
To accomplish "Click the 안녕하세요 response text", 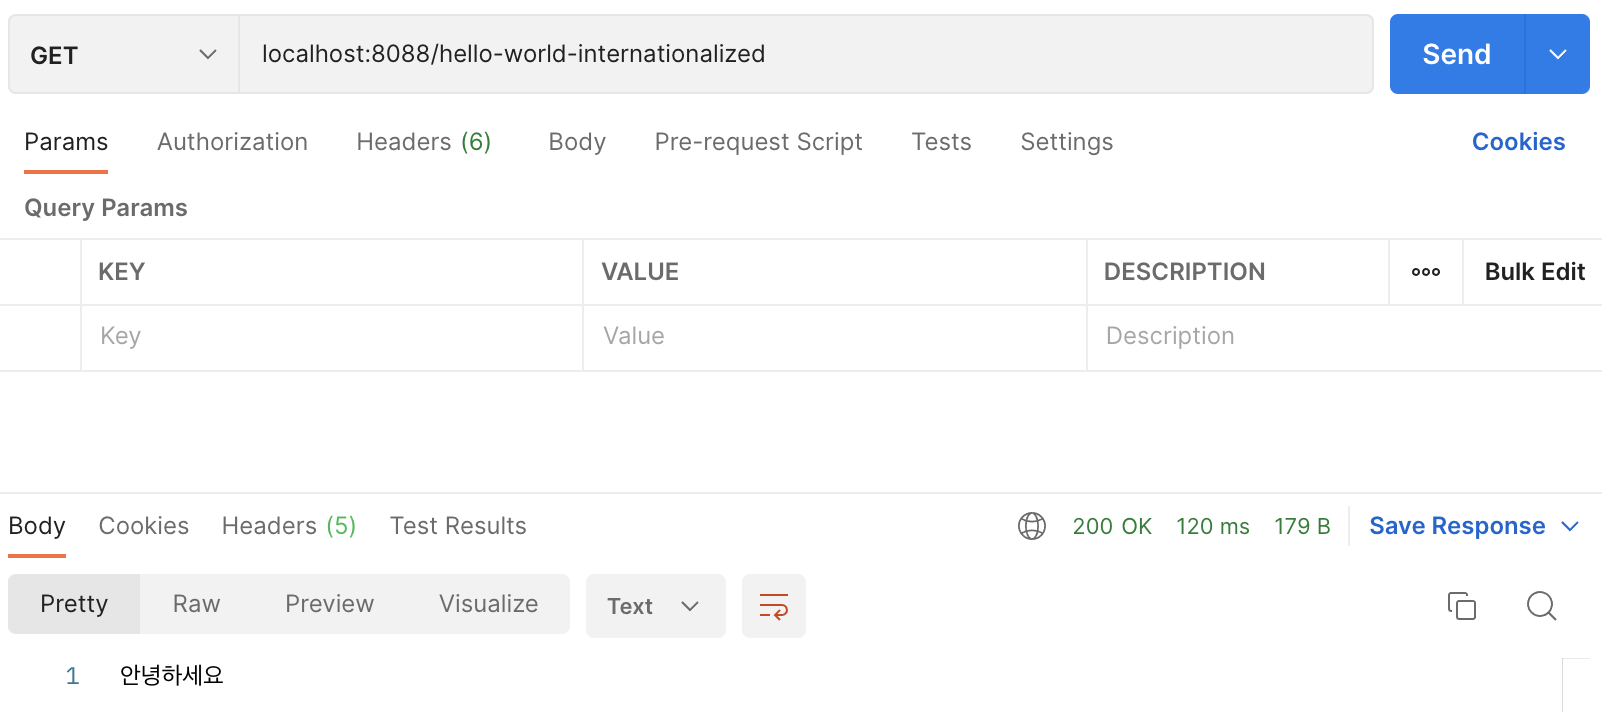I will pos(172,676).
